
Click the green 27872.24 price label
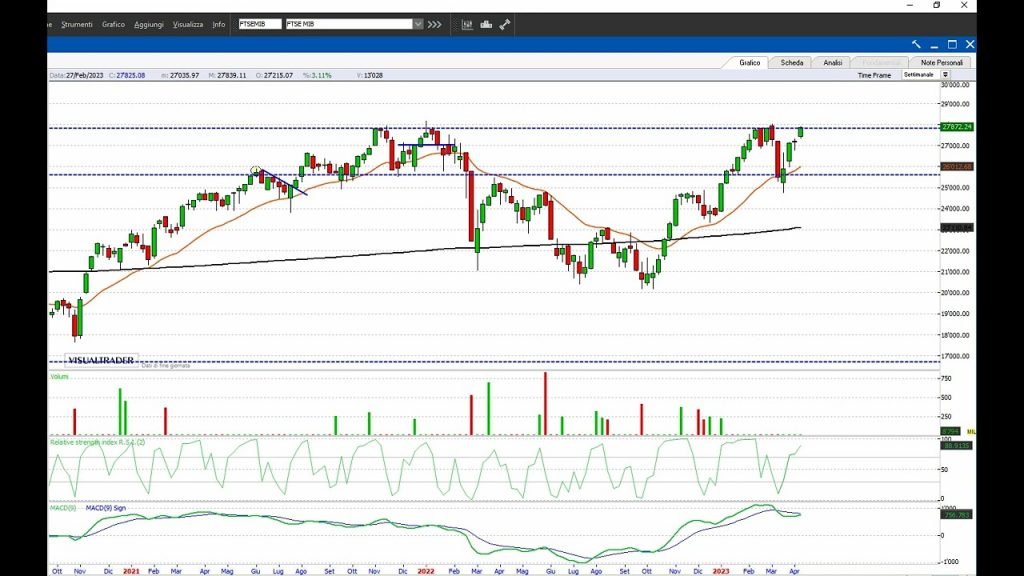click(x=956, y=127)
